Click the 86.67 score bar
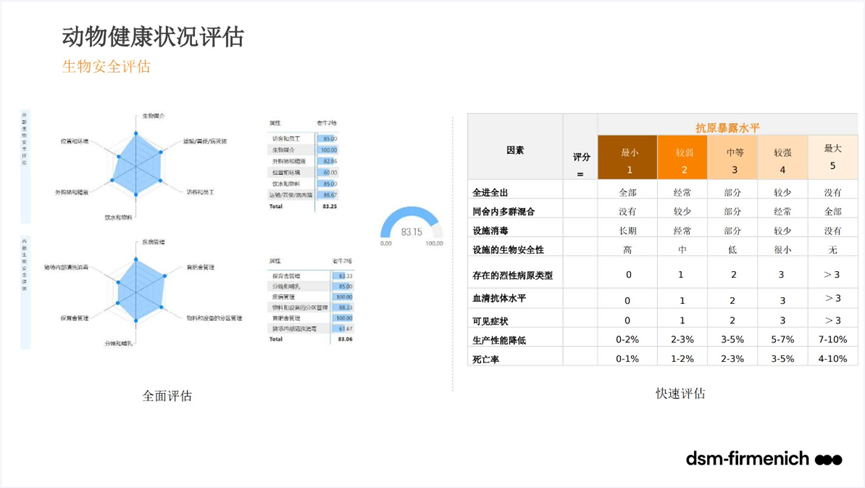 [x=327, y=195]
